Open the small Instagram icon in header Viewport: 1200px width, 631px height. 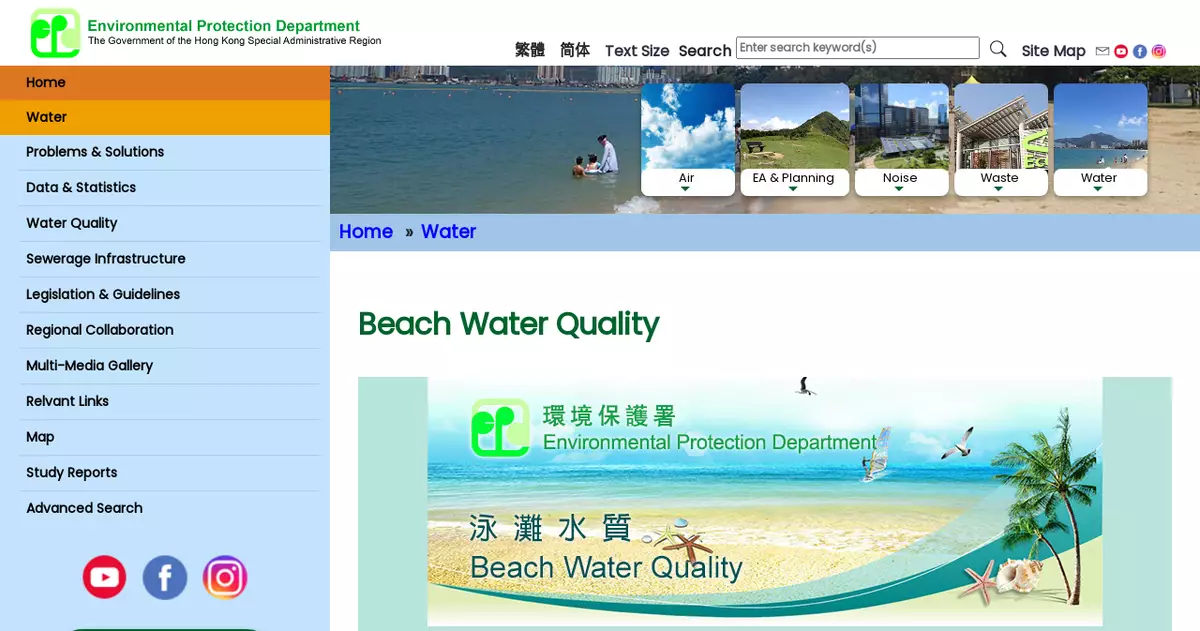pyautogui.click(x=1158, y=51)
